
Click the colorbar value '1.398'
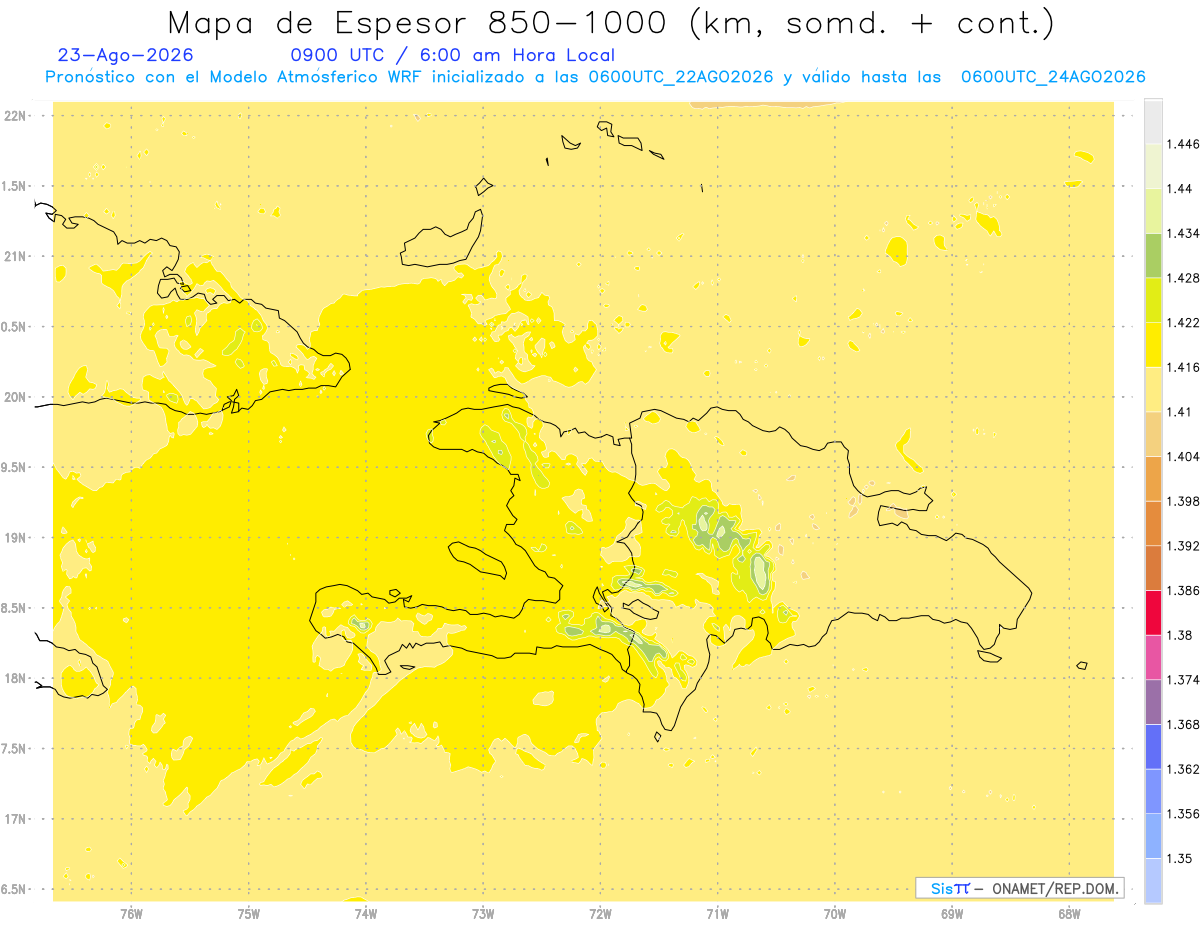click(1183, 501)
